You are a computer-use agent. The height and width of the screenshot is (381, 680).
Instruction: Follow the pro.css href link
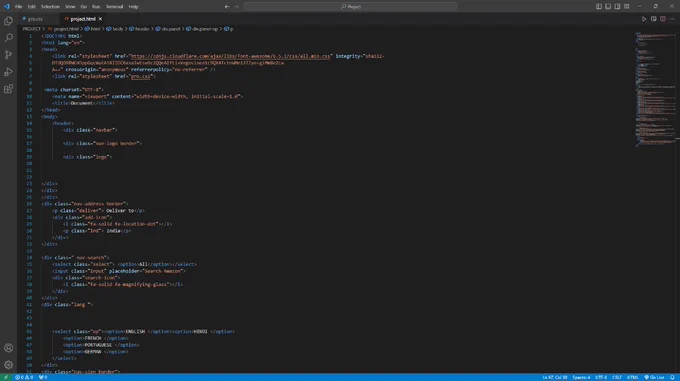(141, 76)
